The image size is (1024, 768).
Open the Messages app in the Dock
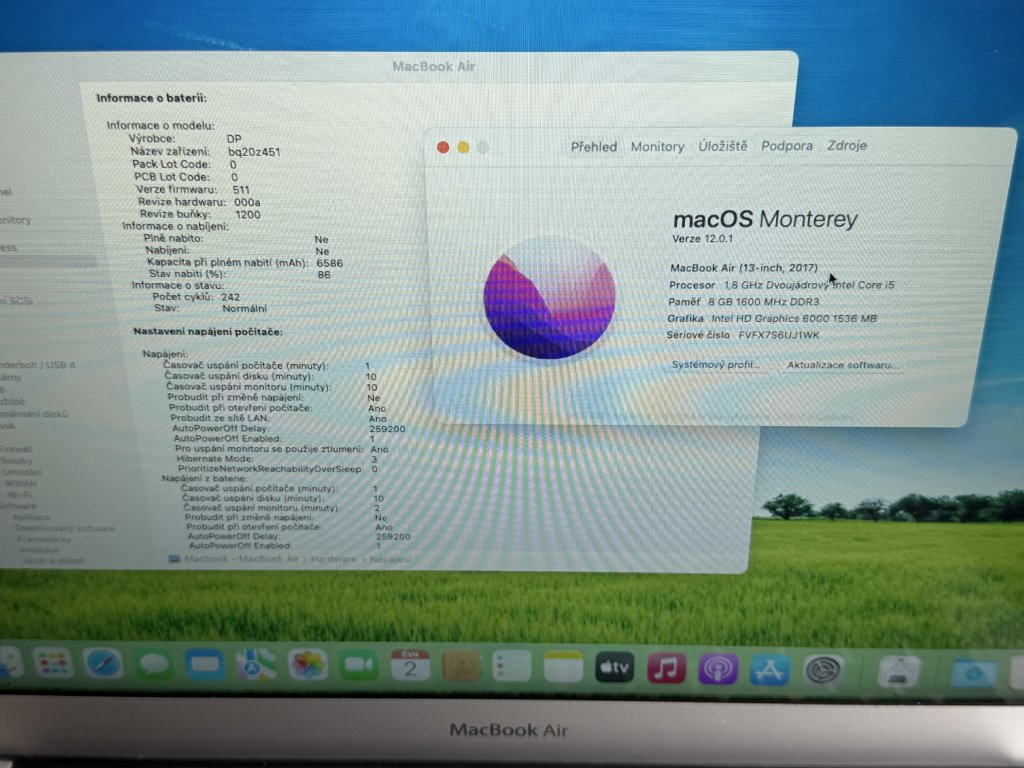[154, 665]
